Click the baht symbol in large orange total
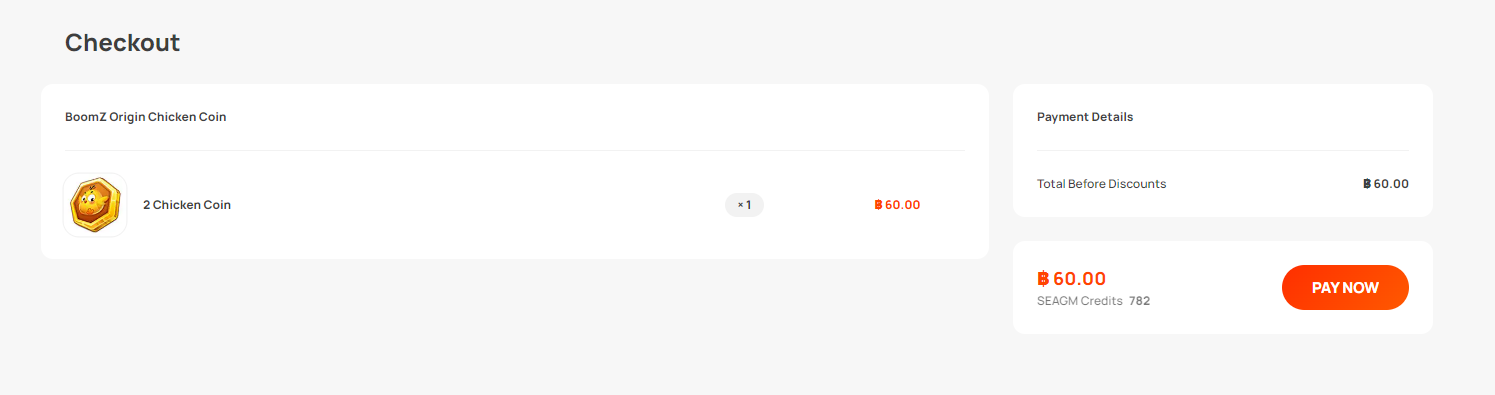 (1043, 279)
